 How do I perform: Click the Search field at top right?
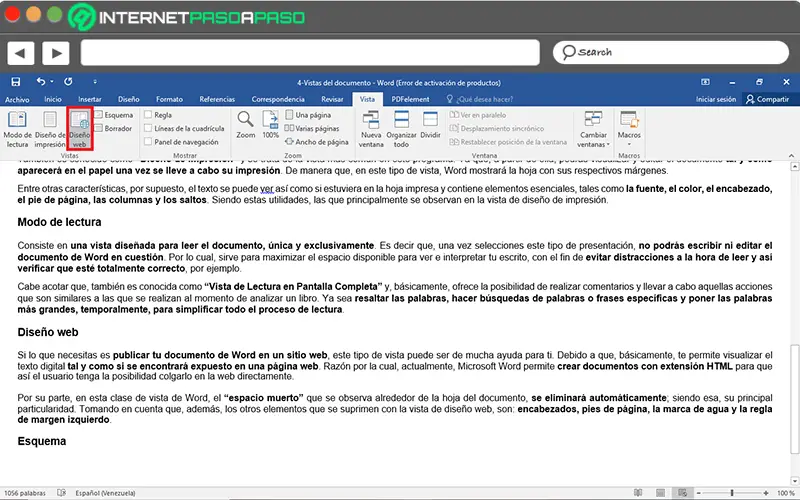[670, 52]
